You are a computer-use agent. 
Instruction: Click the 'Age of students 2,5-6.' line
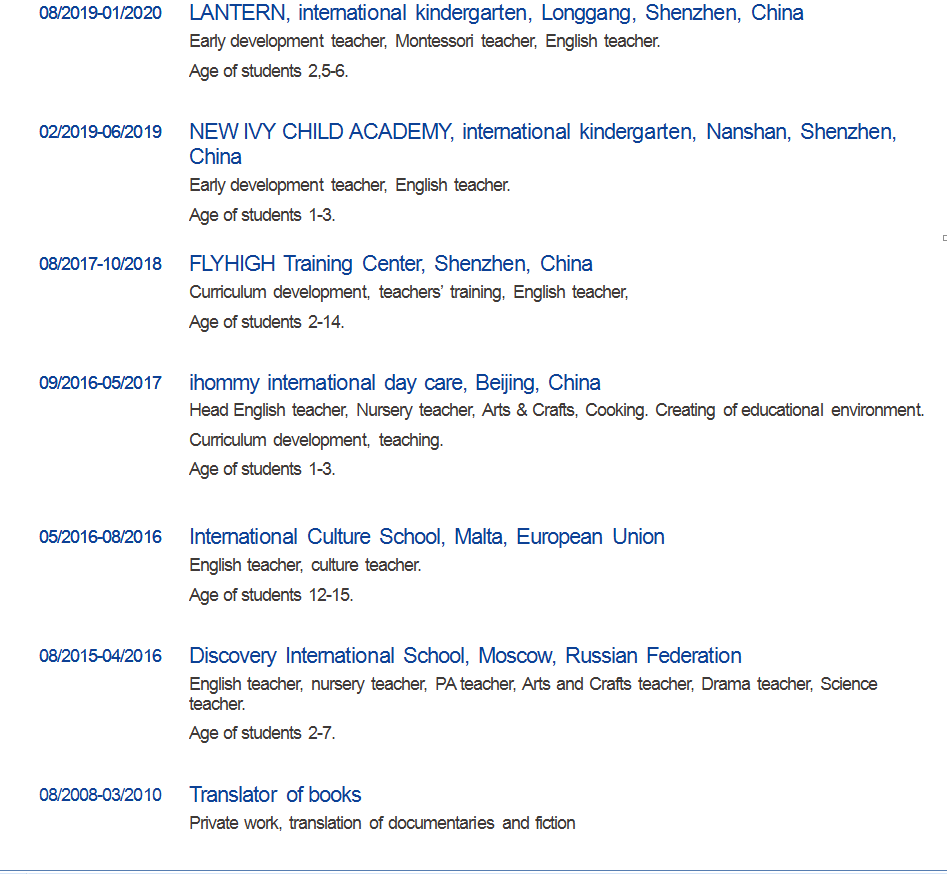pyautogui.click(x=268, y=71)
